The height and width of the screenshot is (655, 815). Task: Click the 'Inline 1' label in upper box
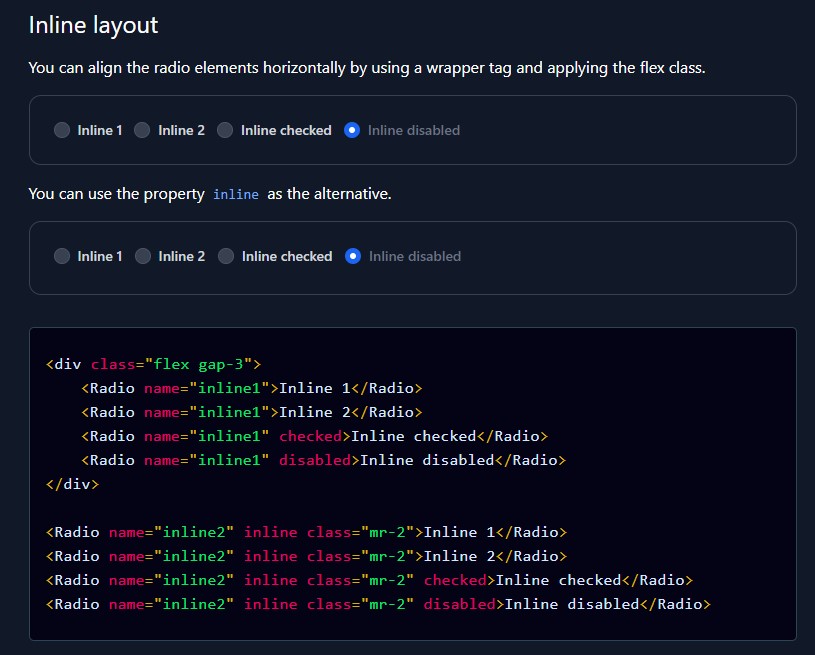(x=100, y=130)
